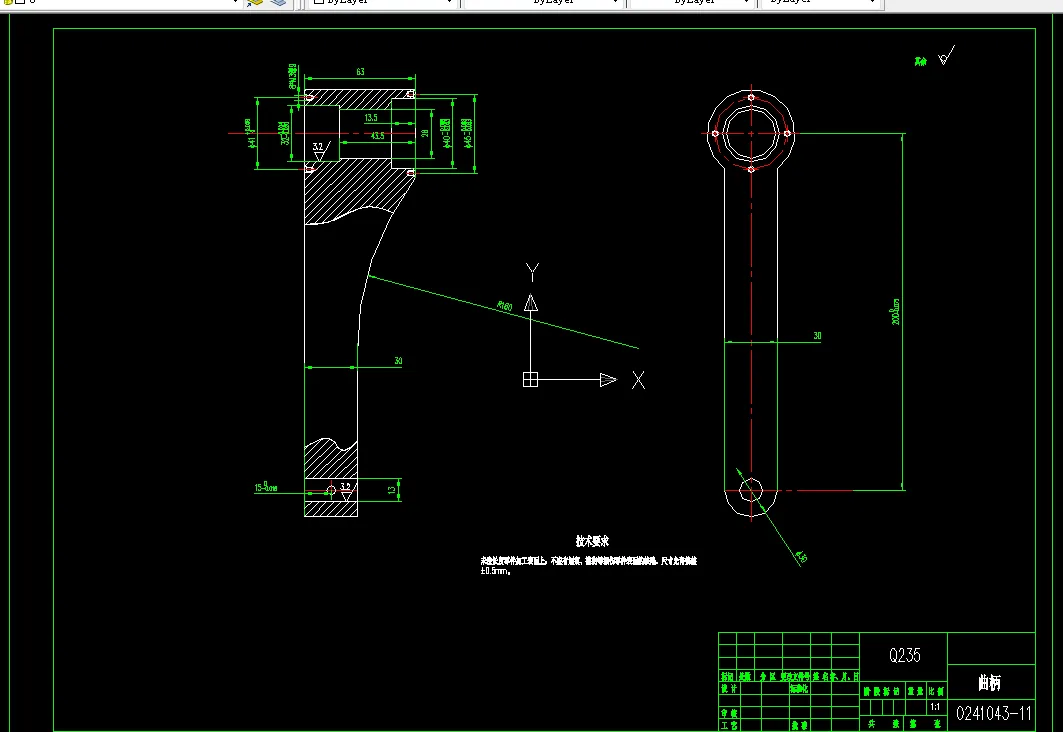Select the 30 dimension in front view
The image size is (1063, 732).
point(817,336)
